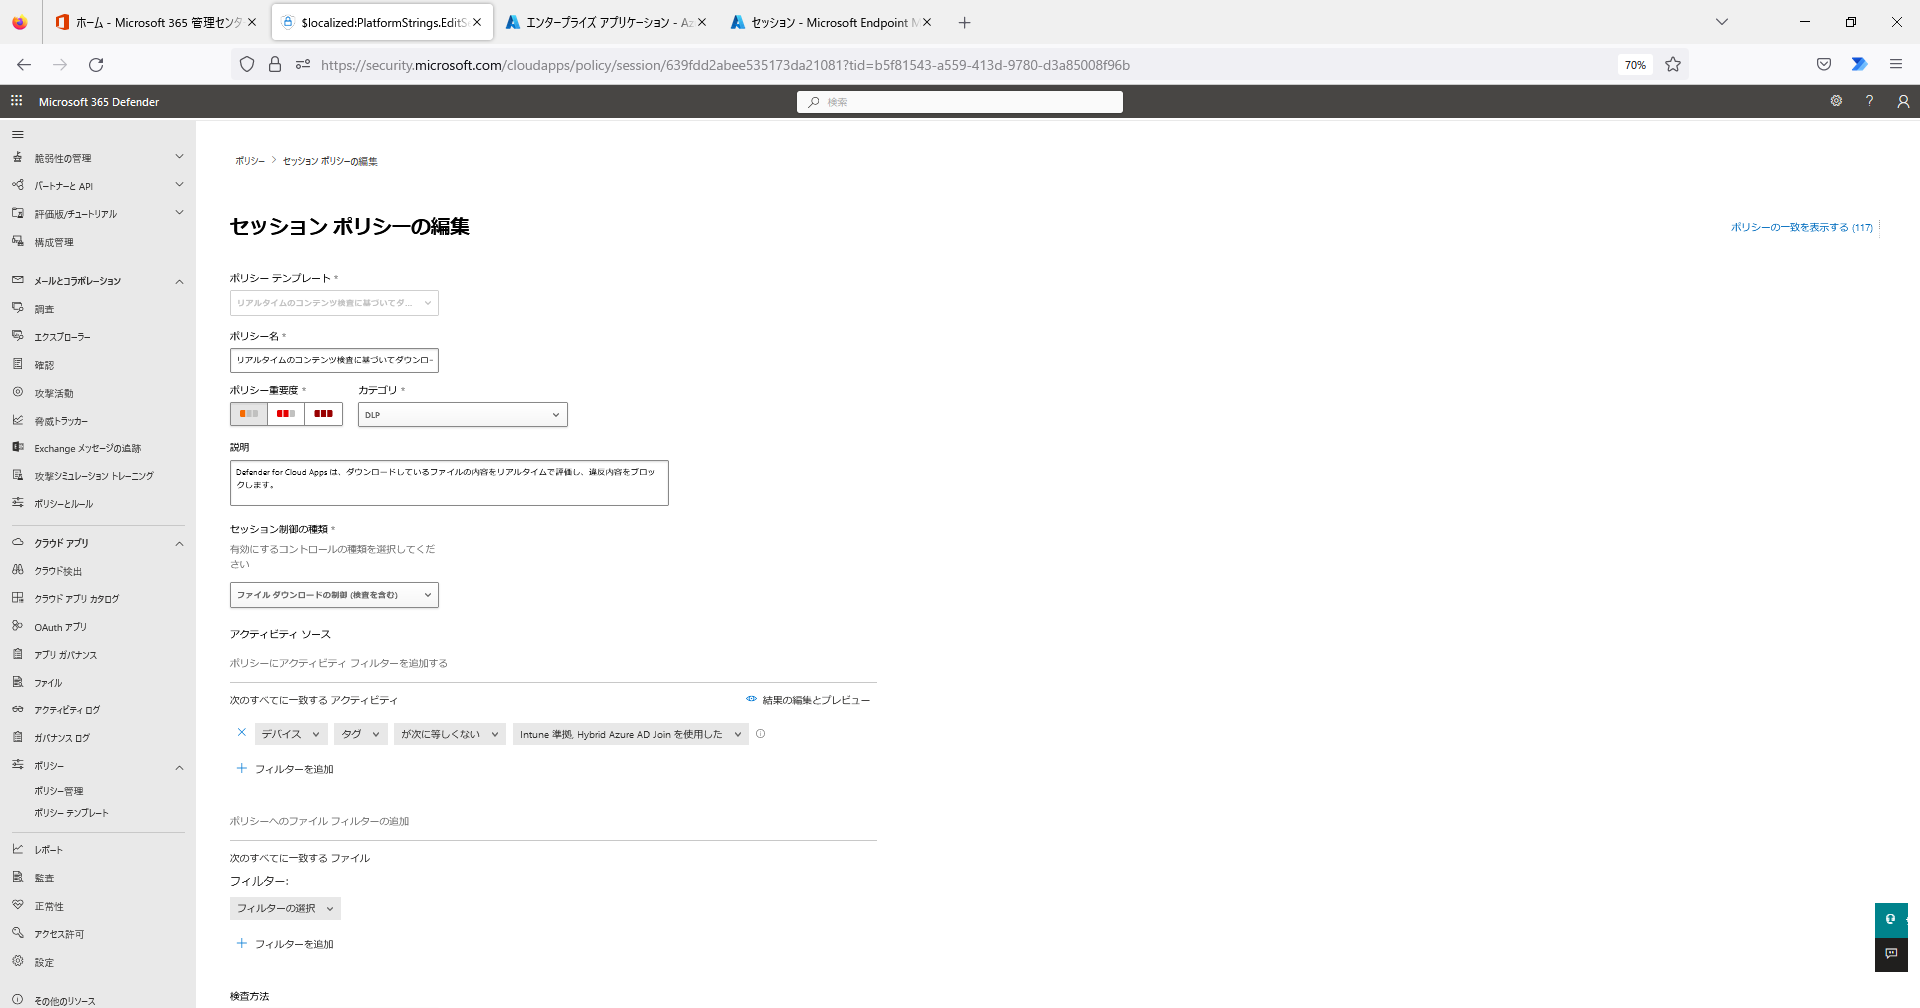Open the カテゴリ DLP dropdown
The image size is (1920, 1008).
click(x=463, y=415)
